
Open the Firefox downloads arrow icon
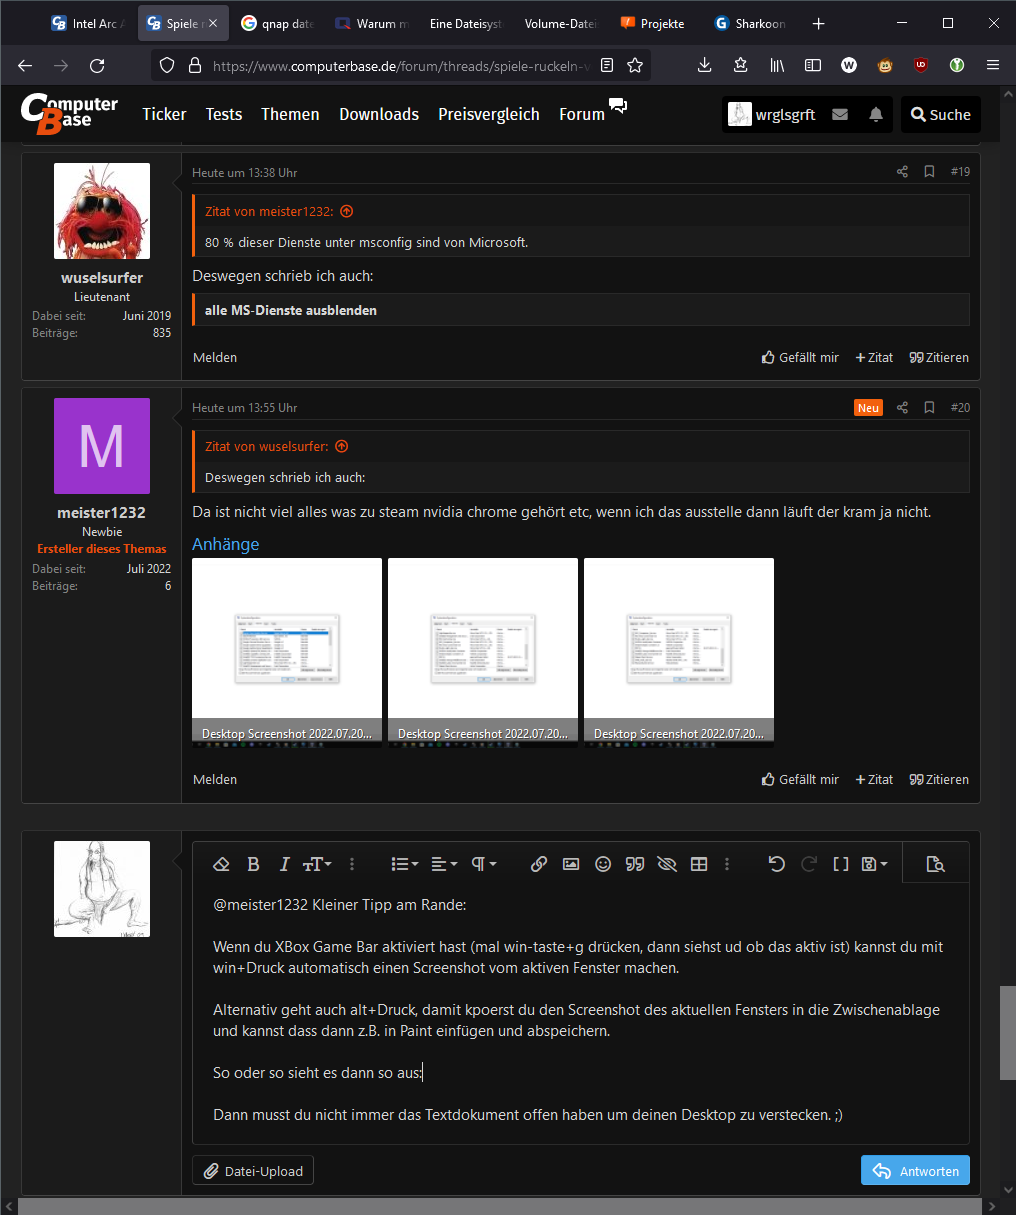pos(704,65)
